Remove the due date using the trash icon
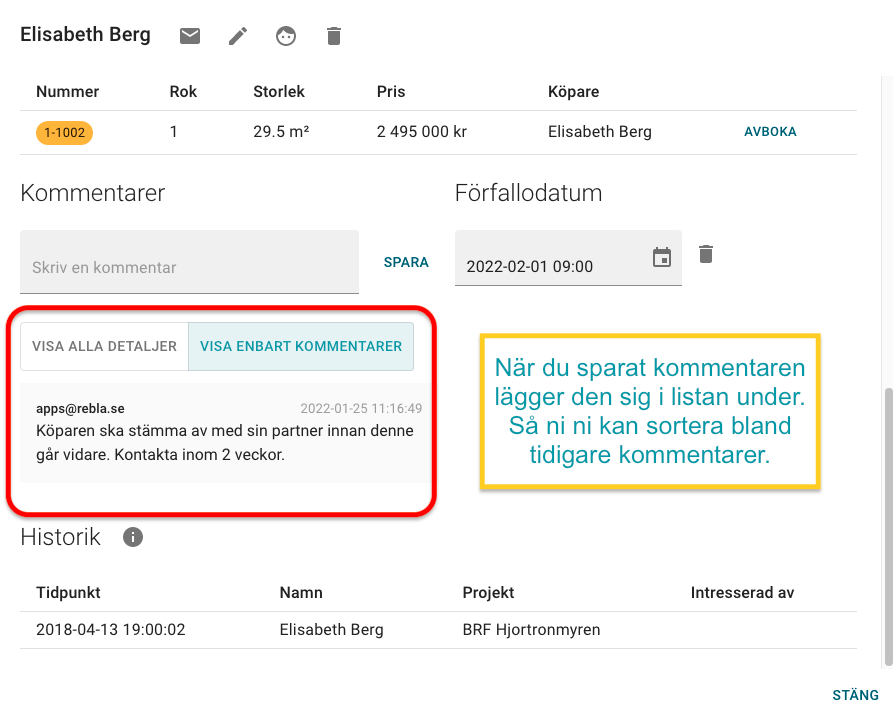The width and height of the screenshot is (893, 717). click(x=705, y=254)
